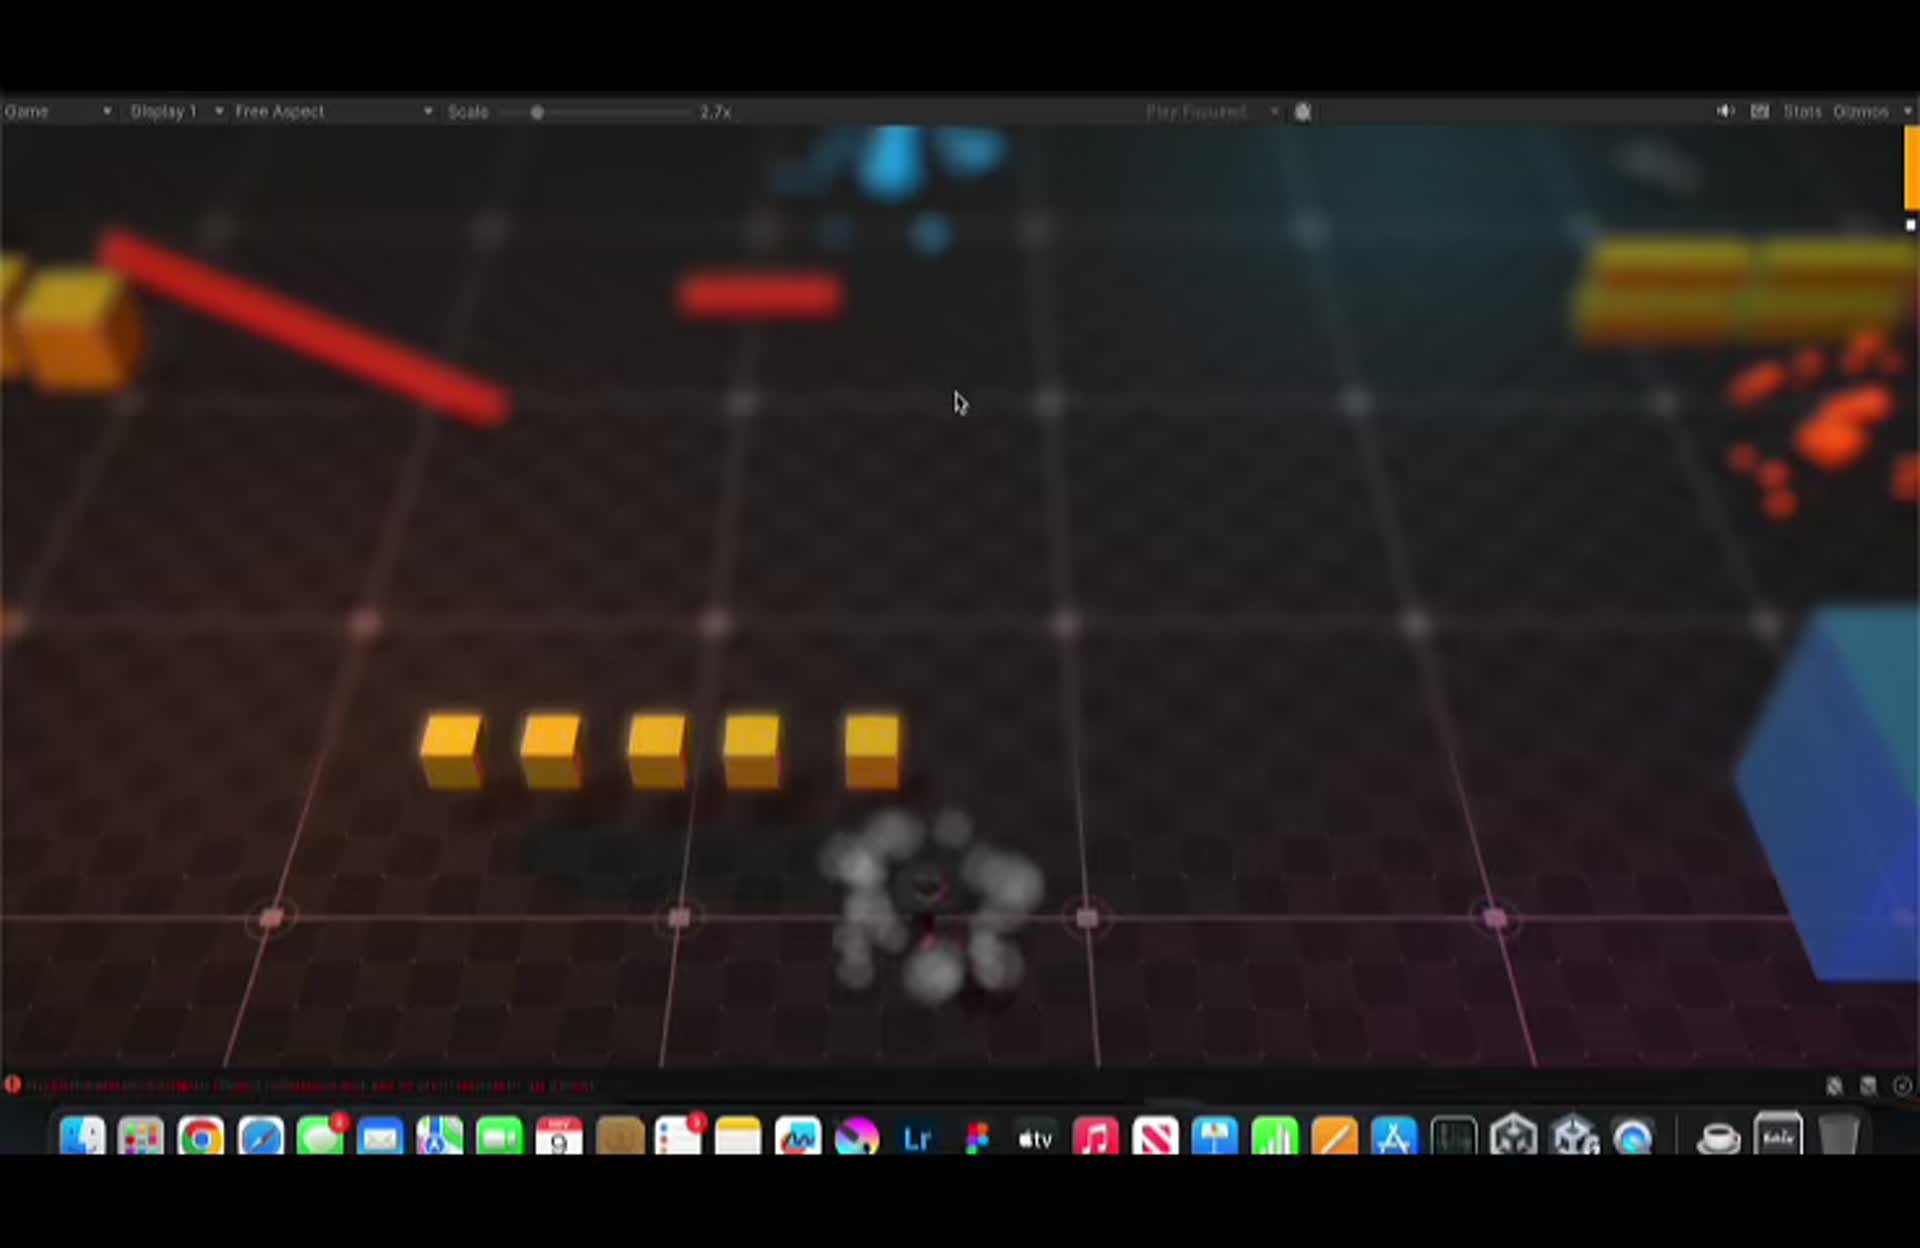Click the screenshot capture icon in the Game toolbar
The width and height of the screenshot is (1920, 1248).
(1303, 111)
